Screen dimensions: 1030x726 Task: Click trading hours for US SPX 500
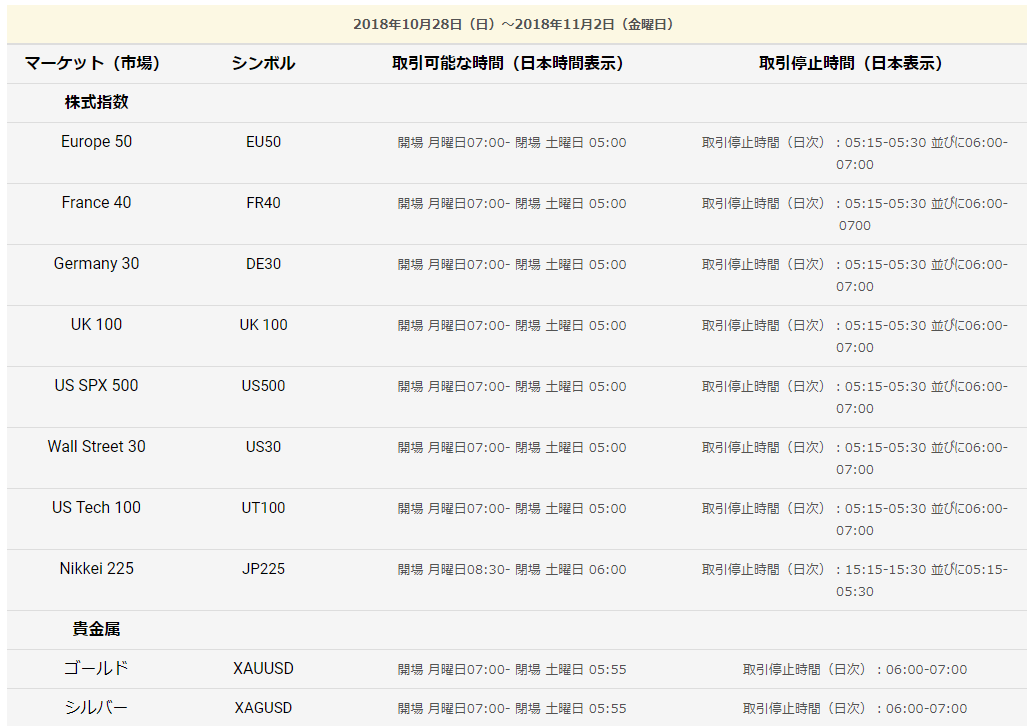coord(512,387)
